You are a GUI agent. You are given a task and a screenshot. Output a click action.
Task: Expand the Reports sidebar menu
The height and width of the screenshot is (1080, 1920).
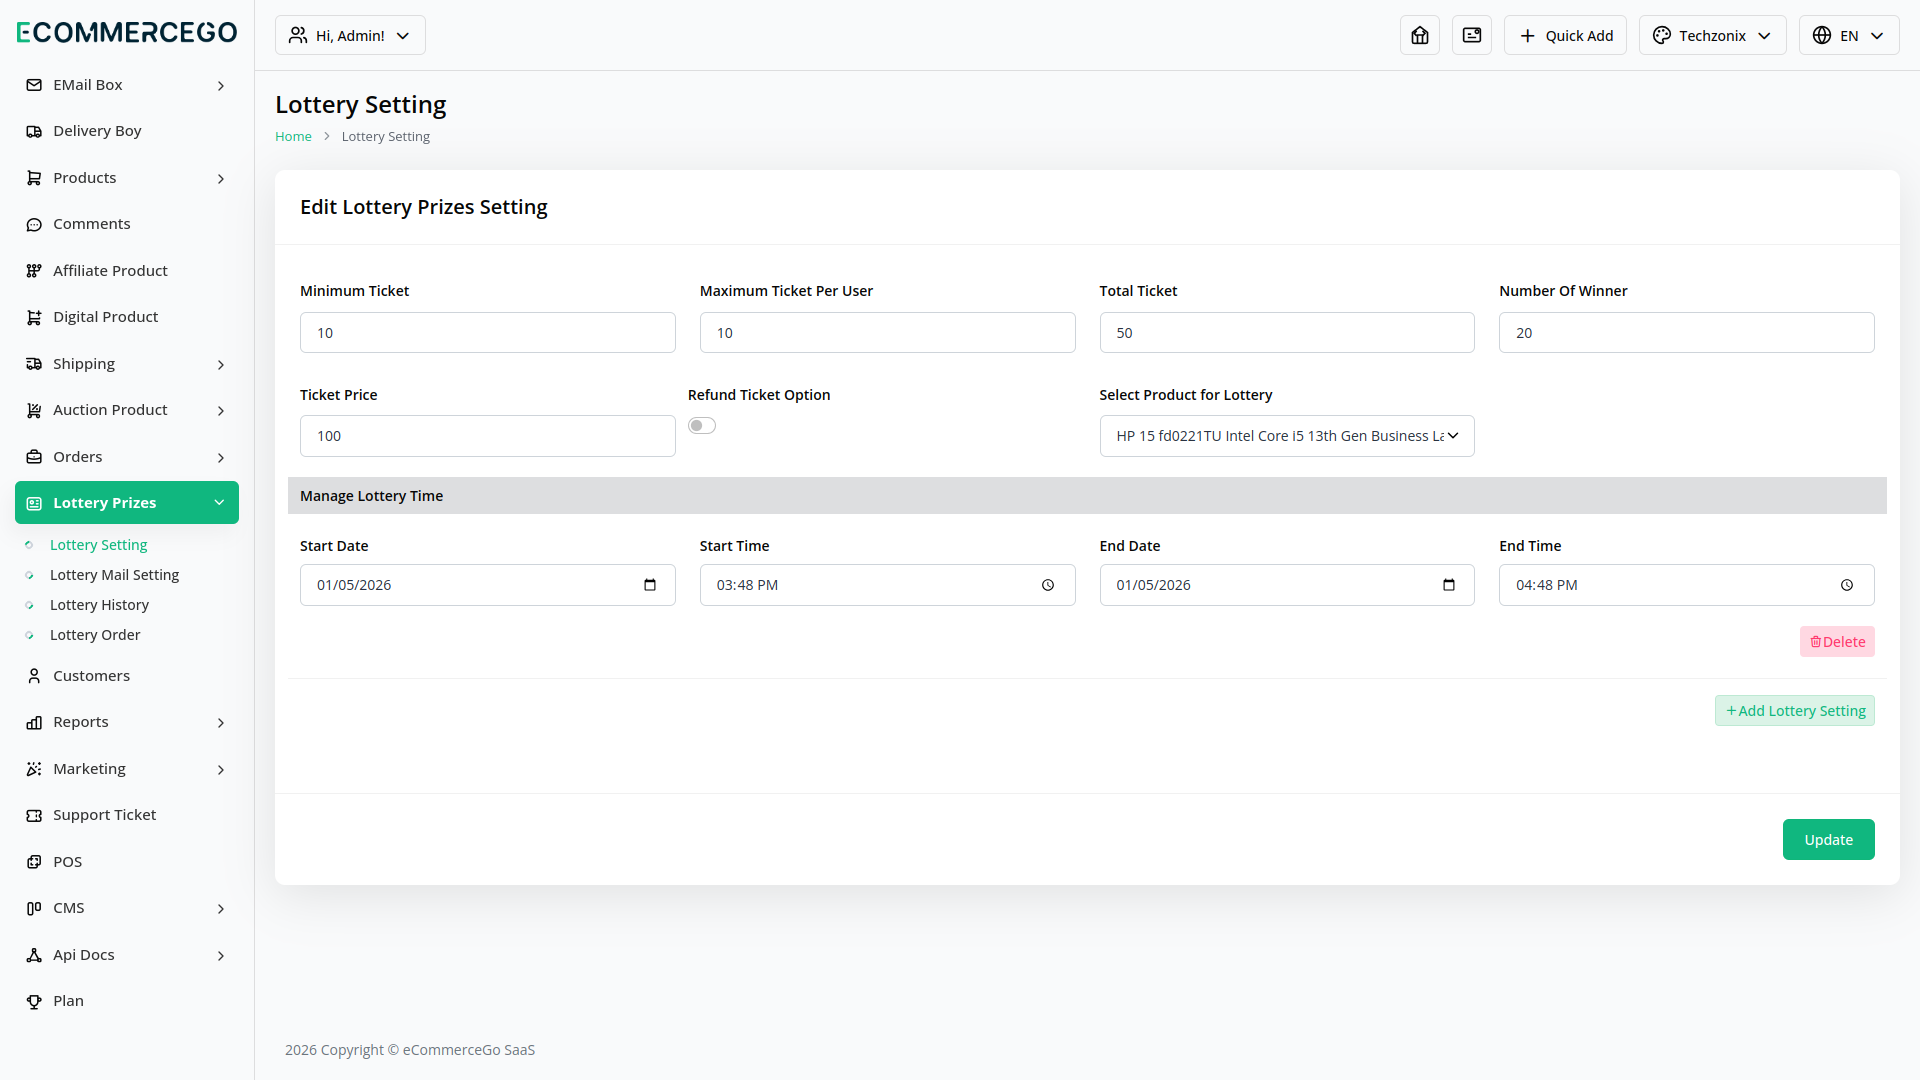tap(127, 722)
